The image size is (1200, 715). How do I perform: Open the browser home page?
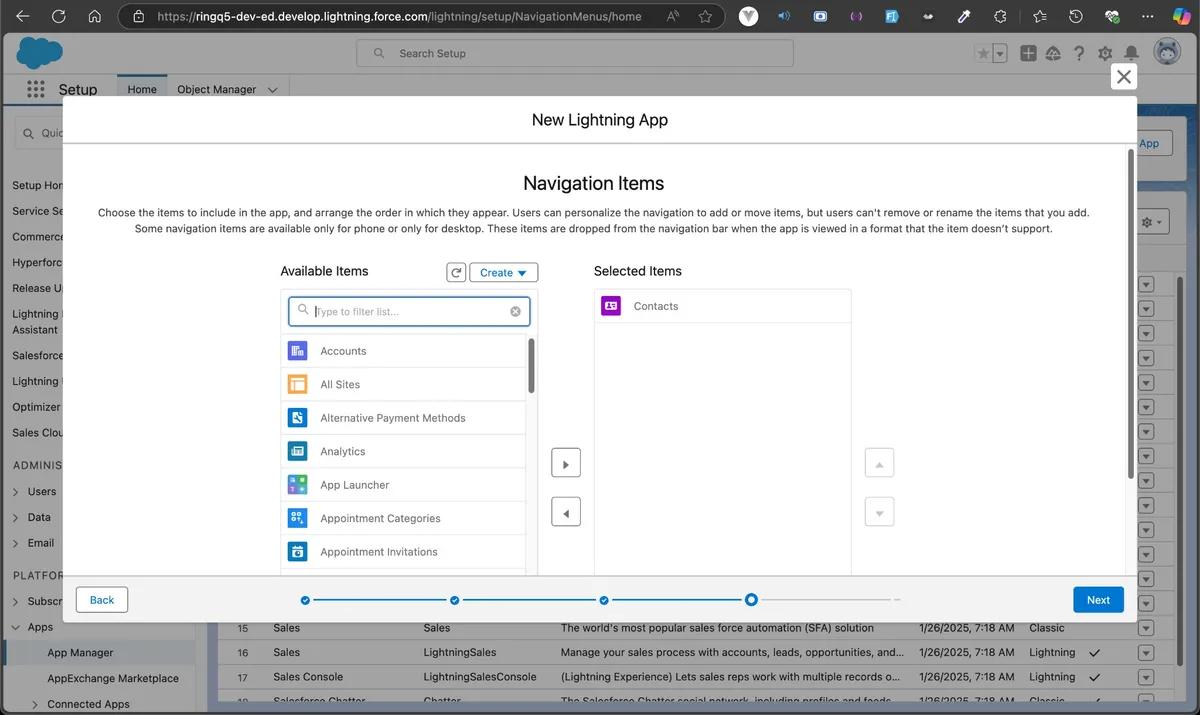(x=94, y=16)
